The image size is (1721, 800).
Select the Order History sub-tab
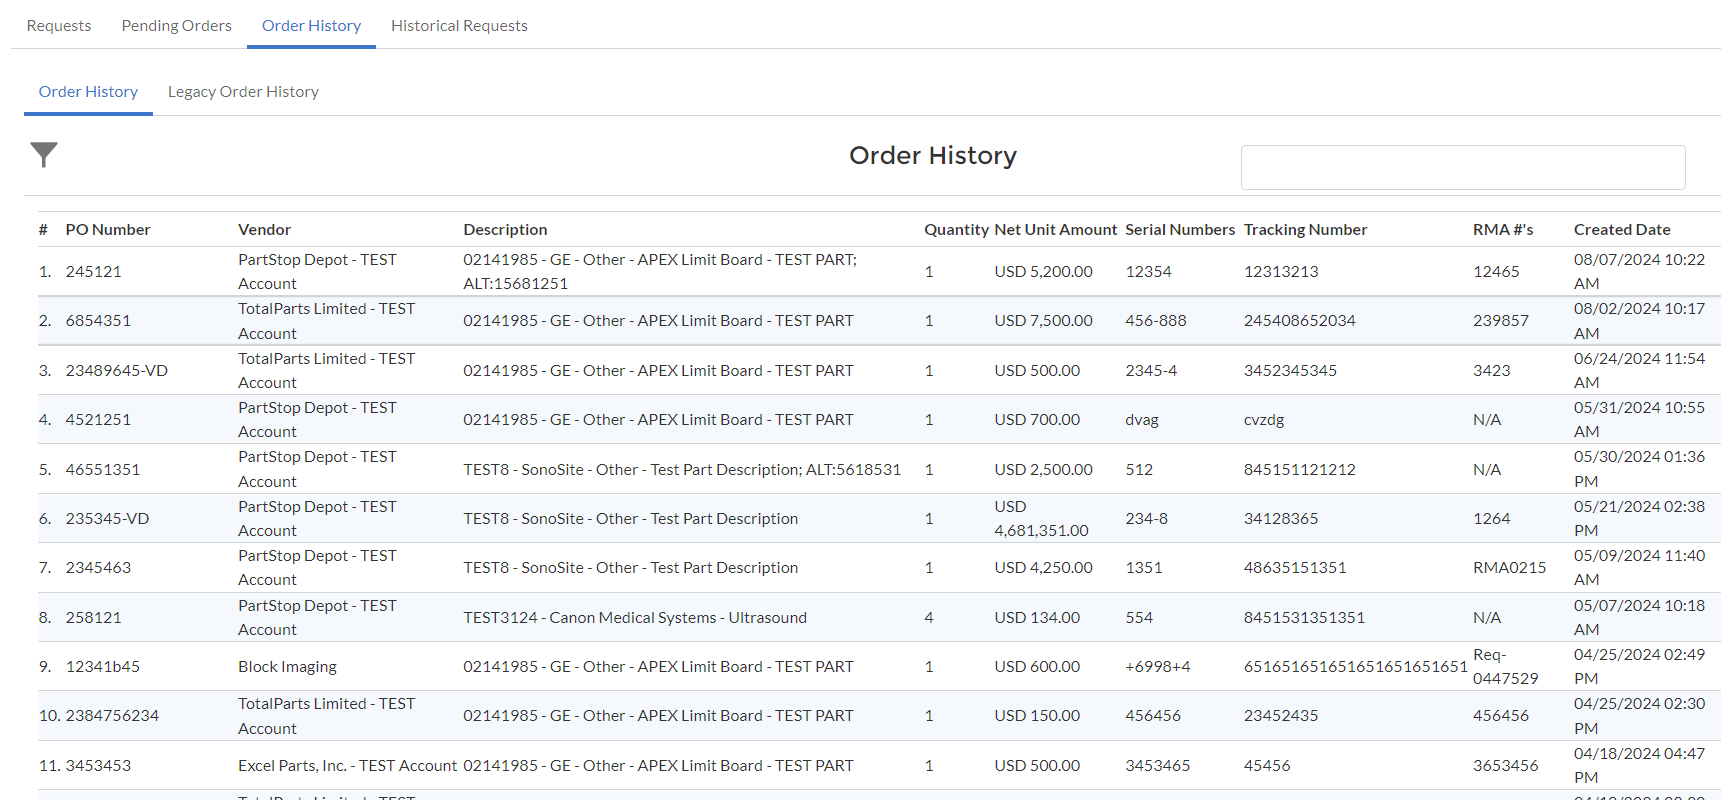click(88, 92)
